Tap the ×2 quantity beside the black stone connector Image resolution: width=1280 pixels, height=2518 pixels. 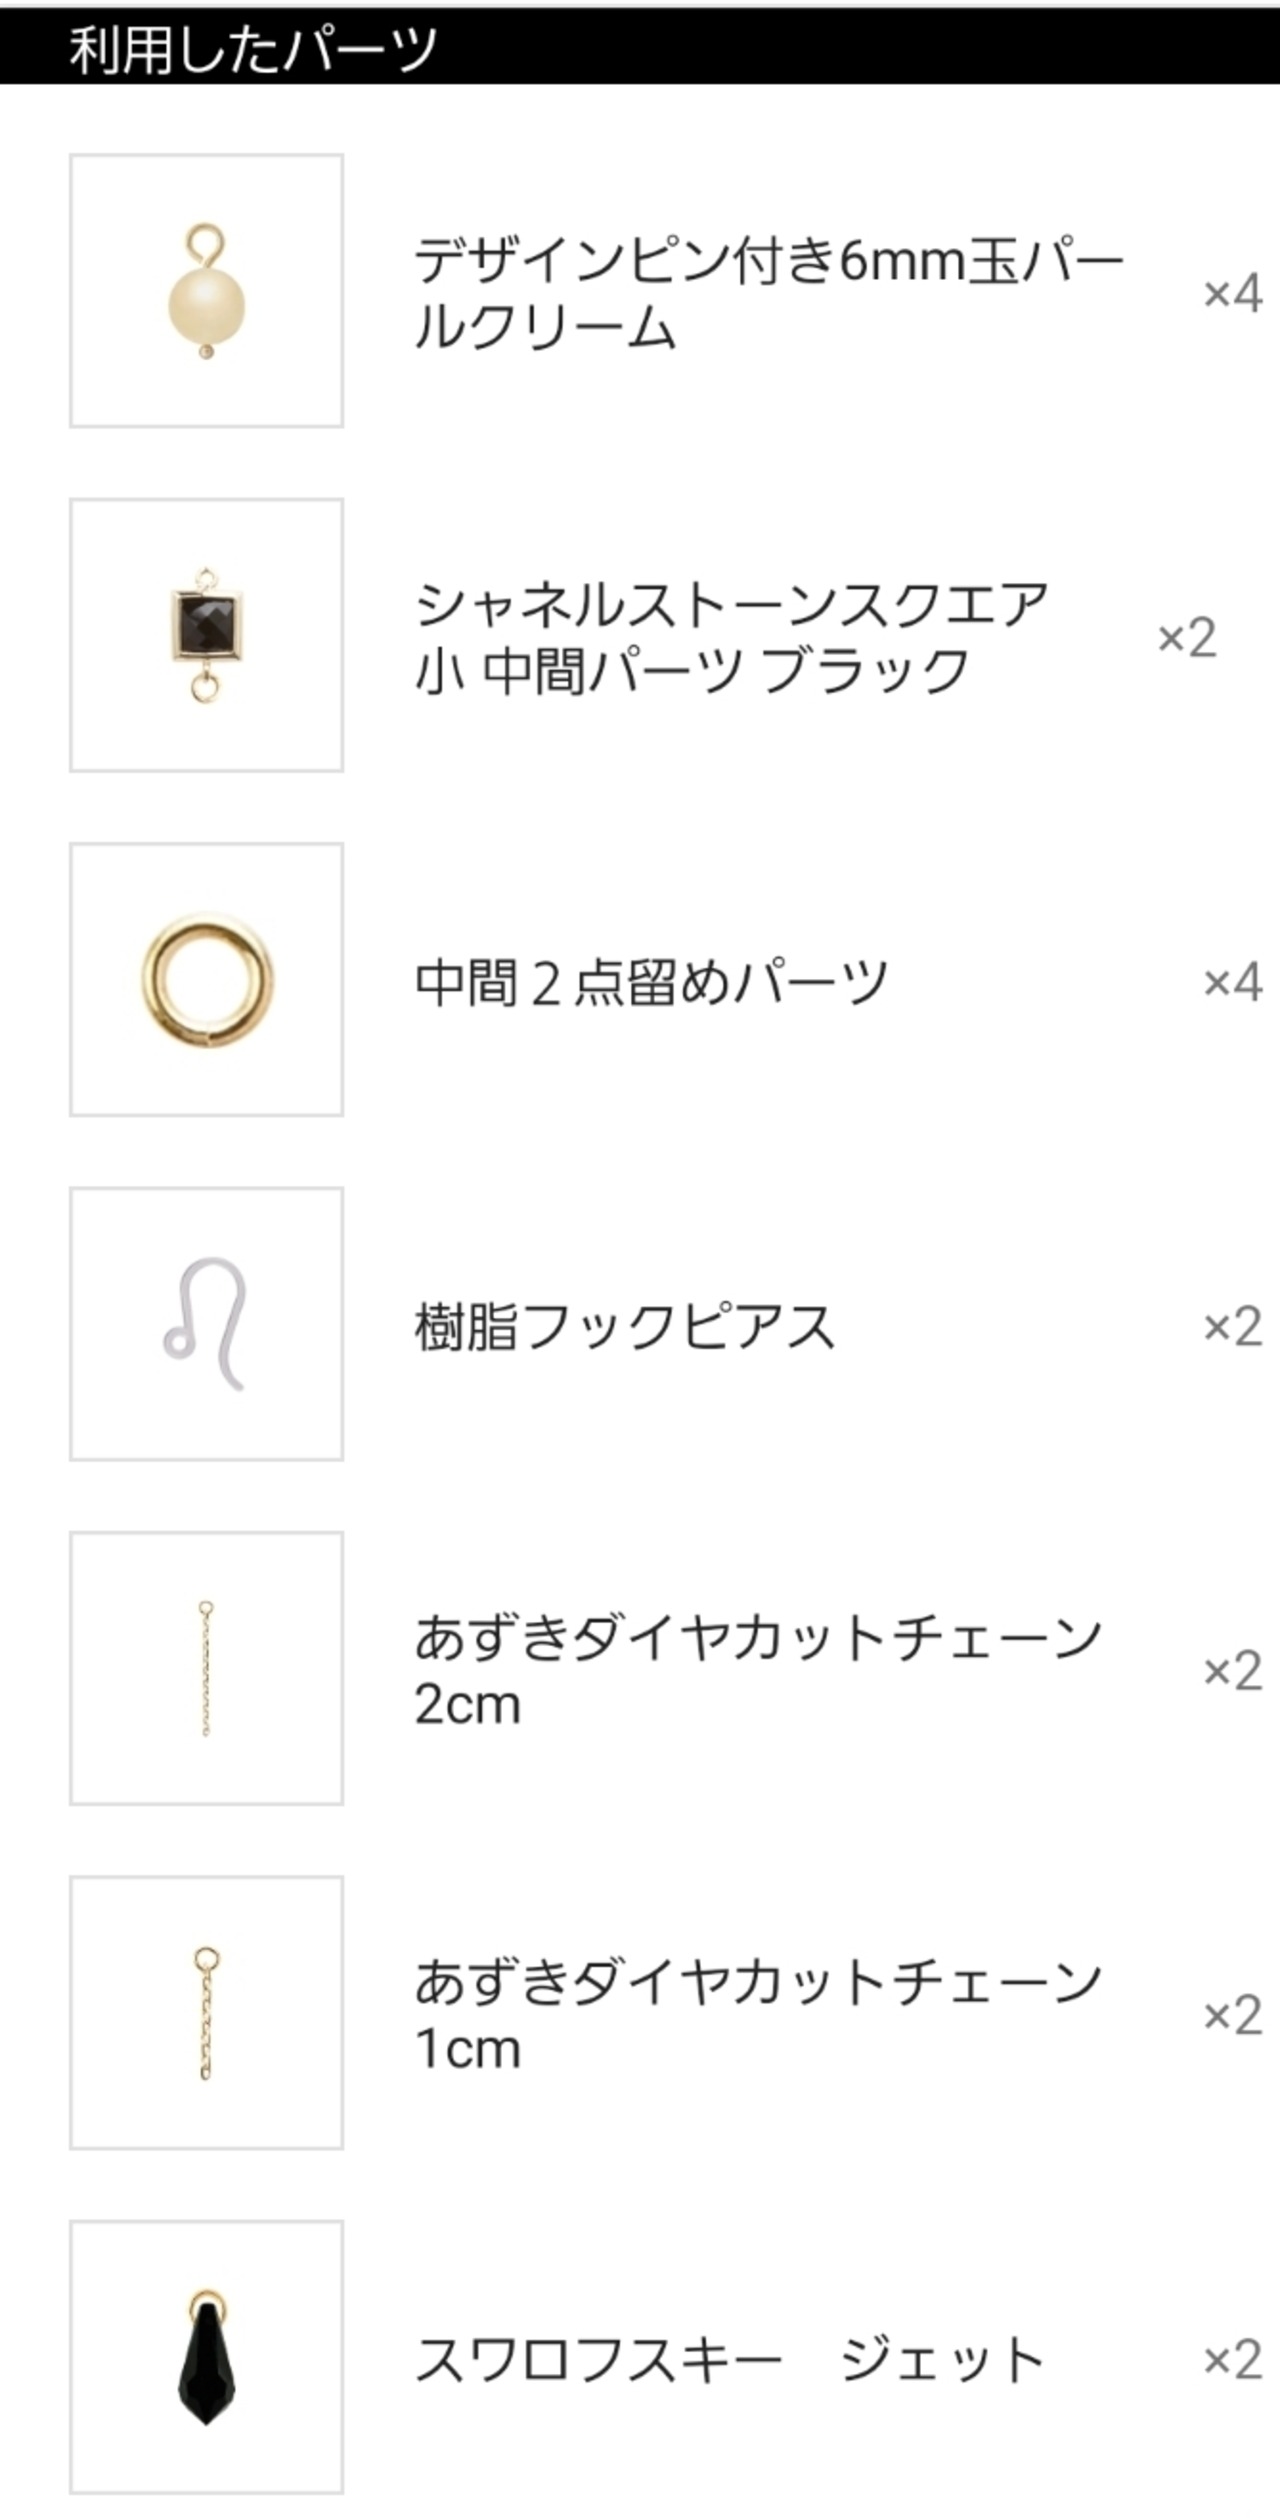point(1186,637)
